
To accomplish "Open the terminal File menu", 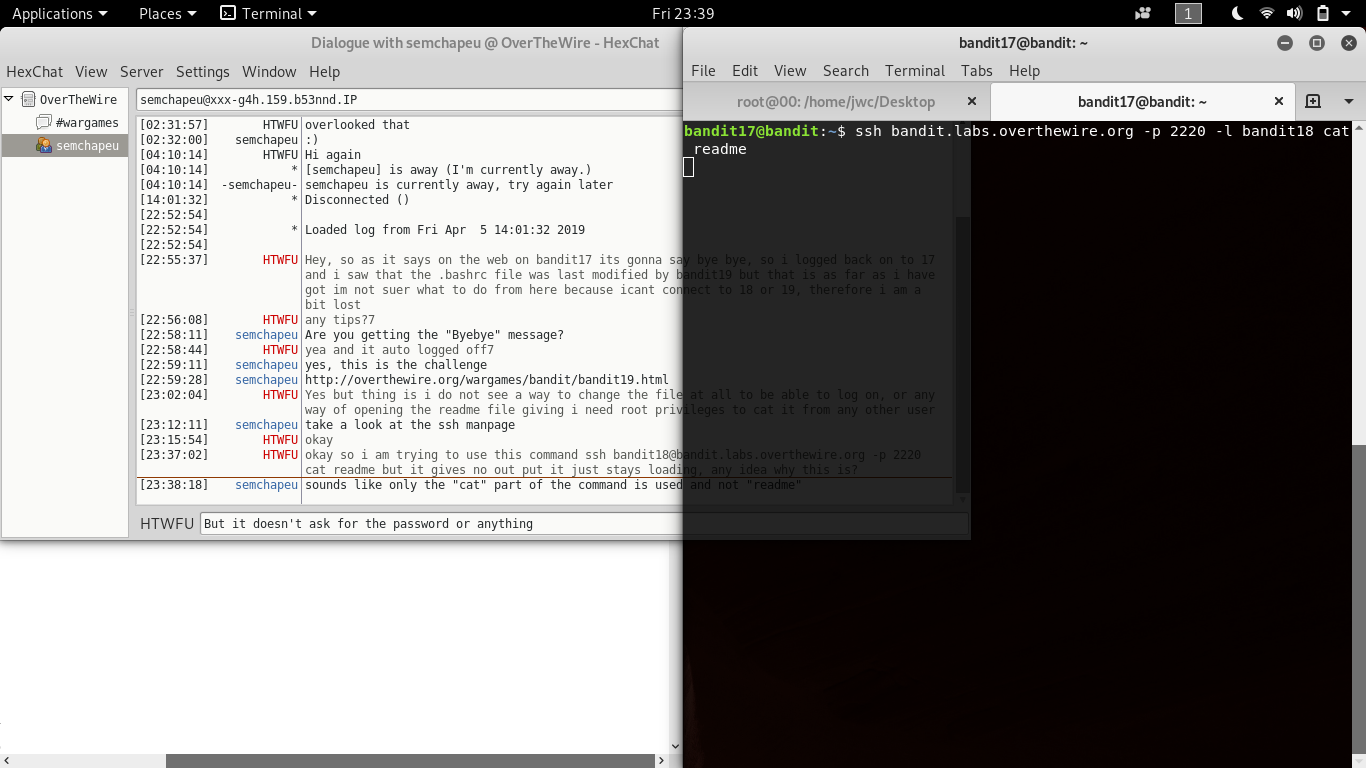I will point(703,71).
